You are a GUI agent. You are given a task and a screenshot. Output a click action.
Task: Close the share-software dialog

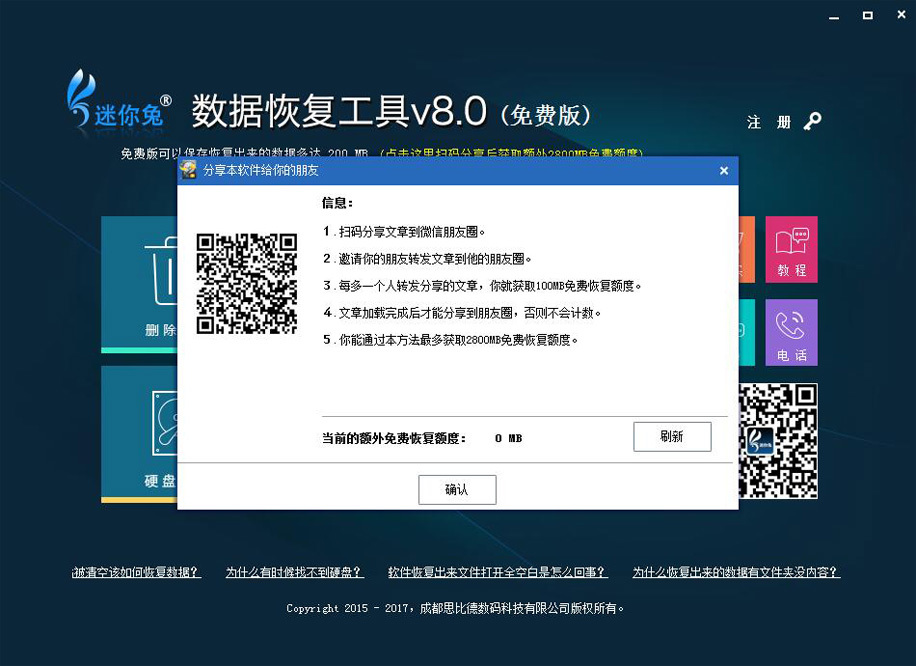pos(724,171)
